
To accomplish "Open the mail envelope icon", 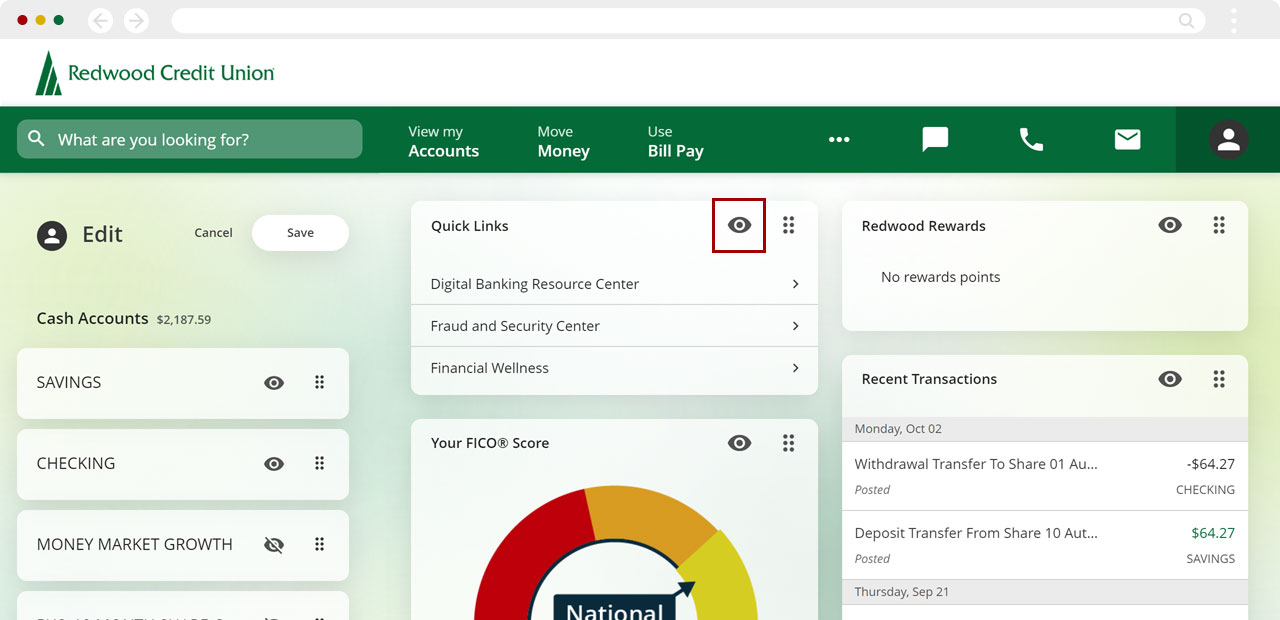I will pos(1127,139).
